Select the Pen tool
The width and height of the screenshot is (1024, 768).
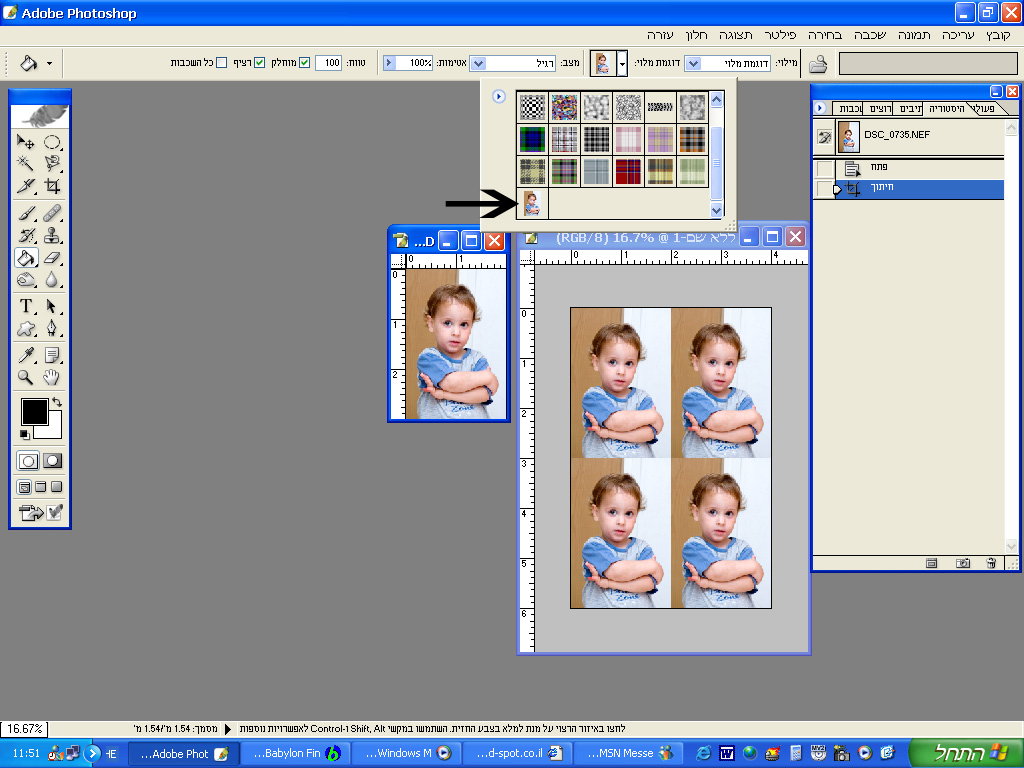tap(52, 328)
